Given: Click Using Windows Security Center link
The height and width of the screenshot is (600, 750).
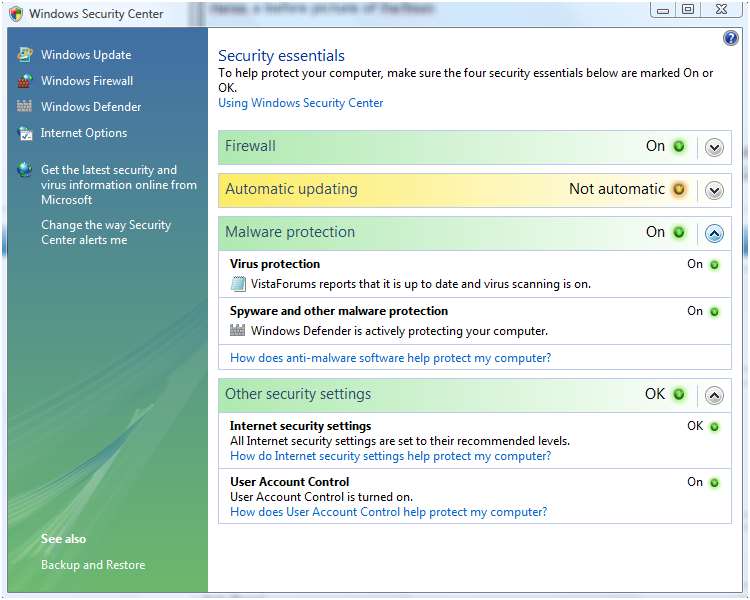Looking at the screenshot, I should tap(300, 103).
